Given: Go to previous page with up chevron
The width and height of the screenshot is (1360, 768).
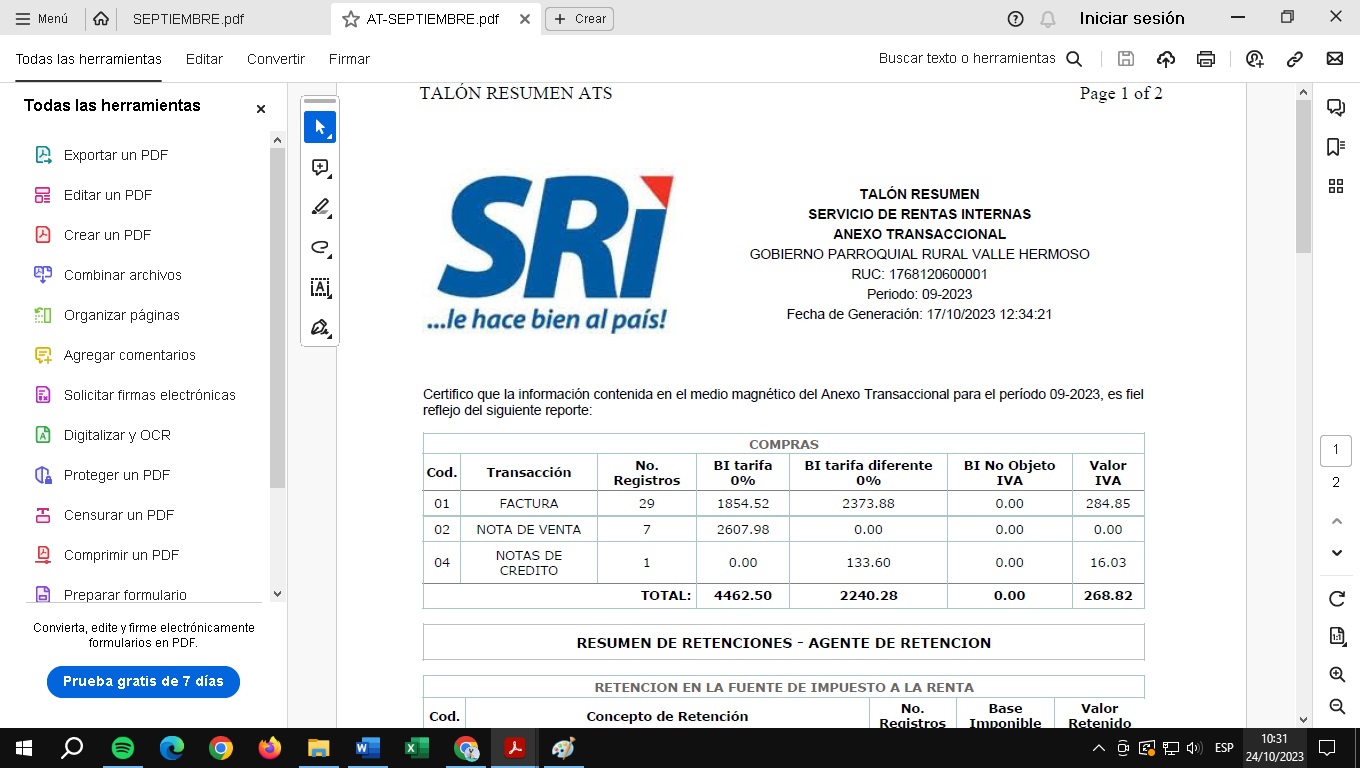Looking at the screenshot, I should (x=1336, y=521).
